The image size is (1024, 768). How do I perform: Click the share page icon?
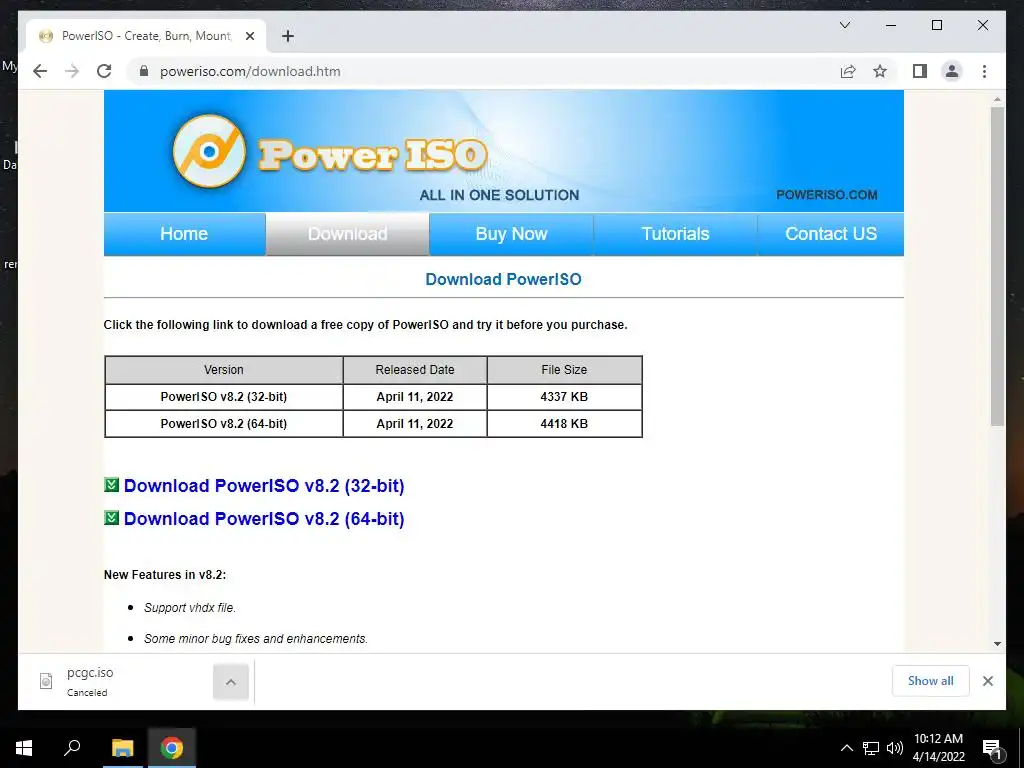click(848, 71)
